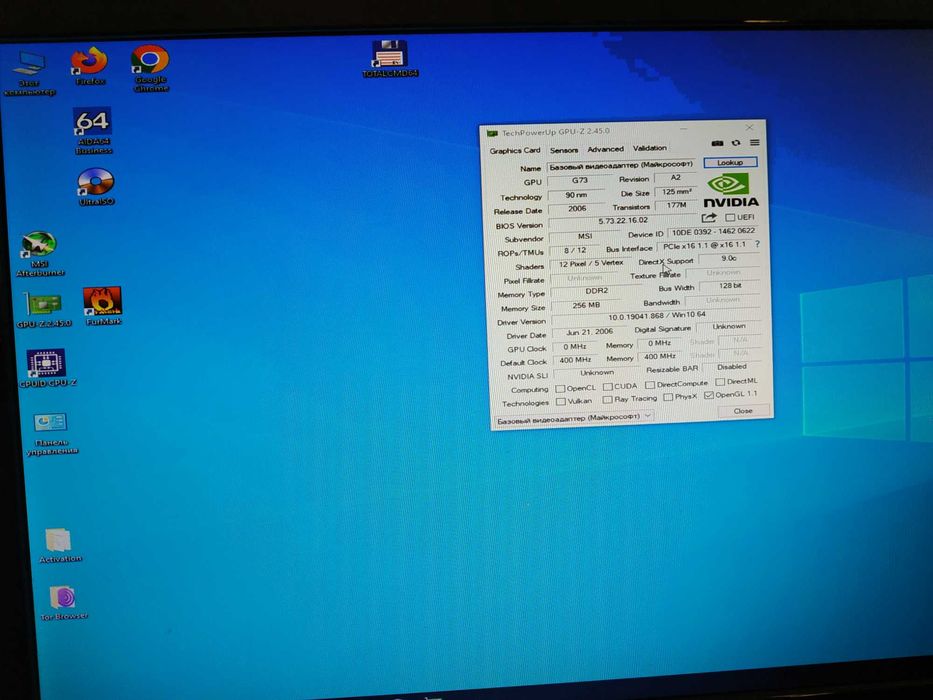This screenshot has height=700, width=933.
Task: Select the TOTALCMD64 desktop icon
Action: click(390, 59)
